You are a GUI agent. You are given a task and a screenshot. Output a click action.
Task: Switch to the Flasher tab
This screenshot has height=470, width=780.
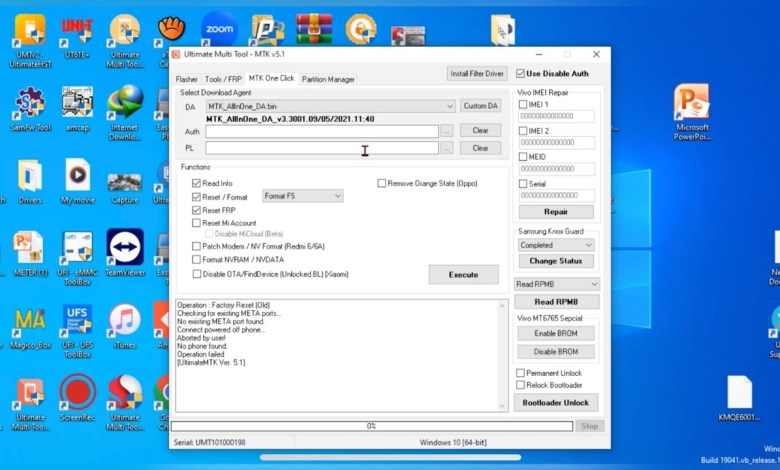coord(187,79)
